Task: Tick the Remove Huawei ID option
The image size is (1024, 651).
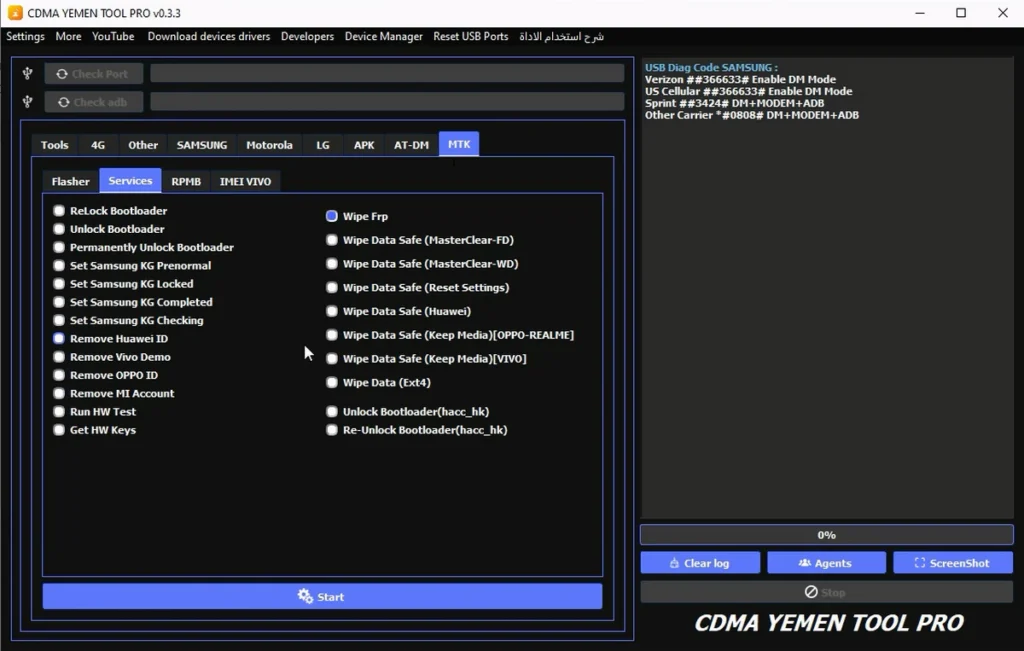Action: pyautogui.click(x=59, y=339)
